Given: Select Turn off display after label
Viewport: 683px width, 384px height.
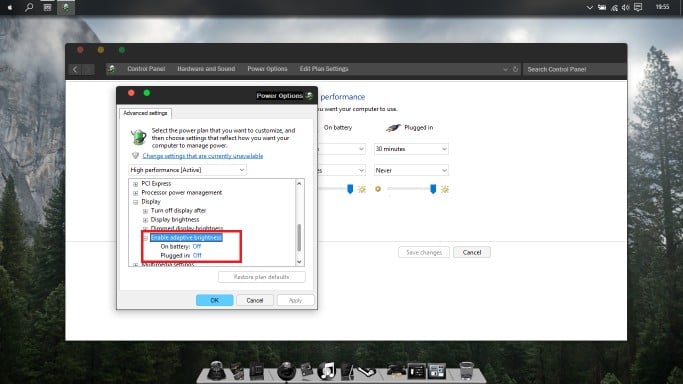Looking at the screenshot, I should coord(178,210).
